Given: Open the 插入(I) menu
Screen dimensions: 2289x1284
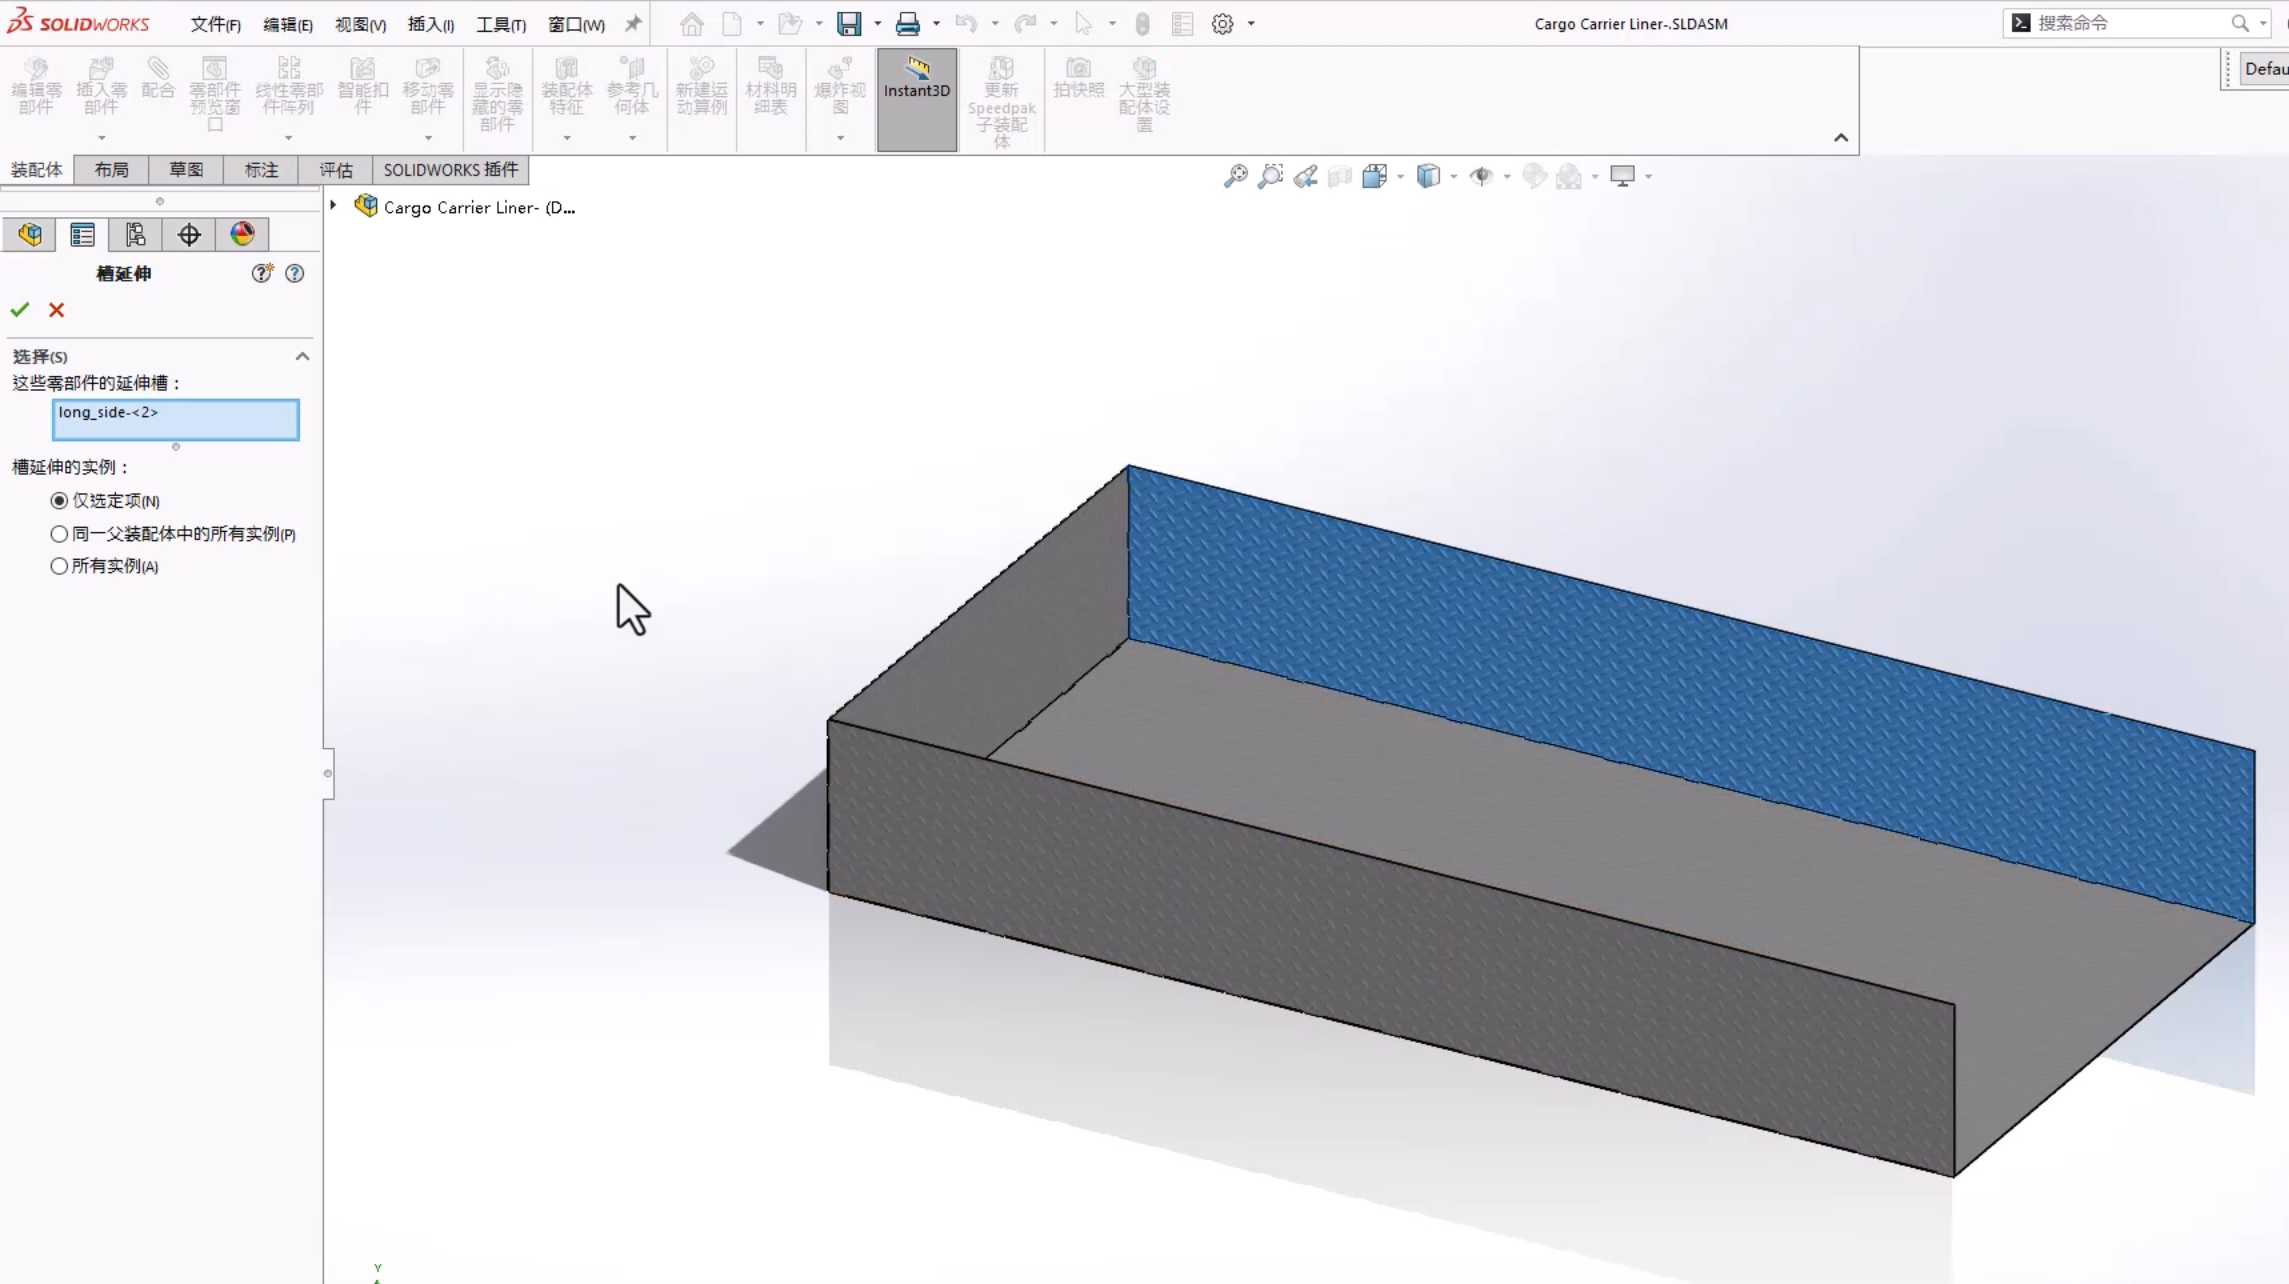Looking at the screenshot, I should pyautogui.click(x=431, y=24).
